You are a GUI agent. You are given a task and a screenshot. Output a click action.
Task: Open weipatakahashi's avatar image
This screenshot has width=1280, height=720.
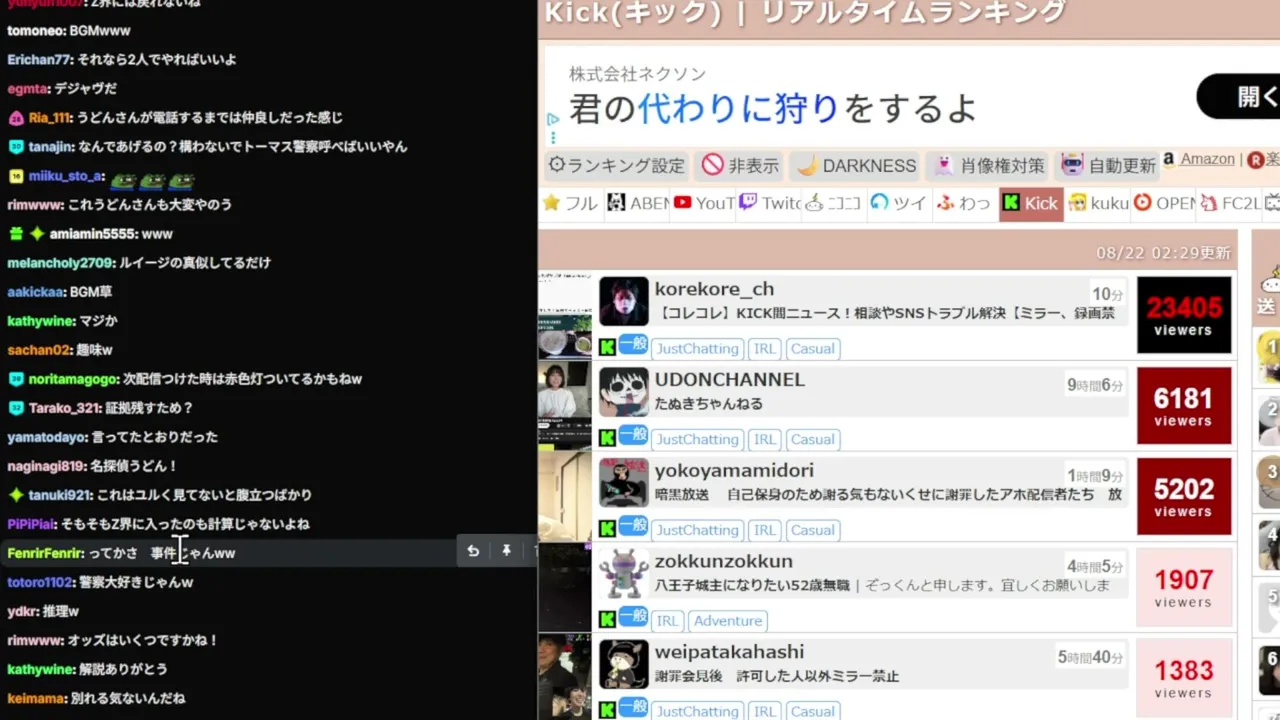point(624,665)
